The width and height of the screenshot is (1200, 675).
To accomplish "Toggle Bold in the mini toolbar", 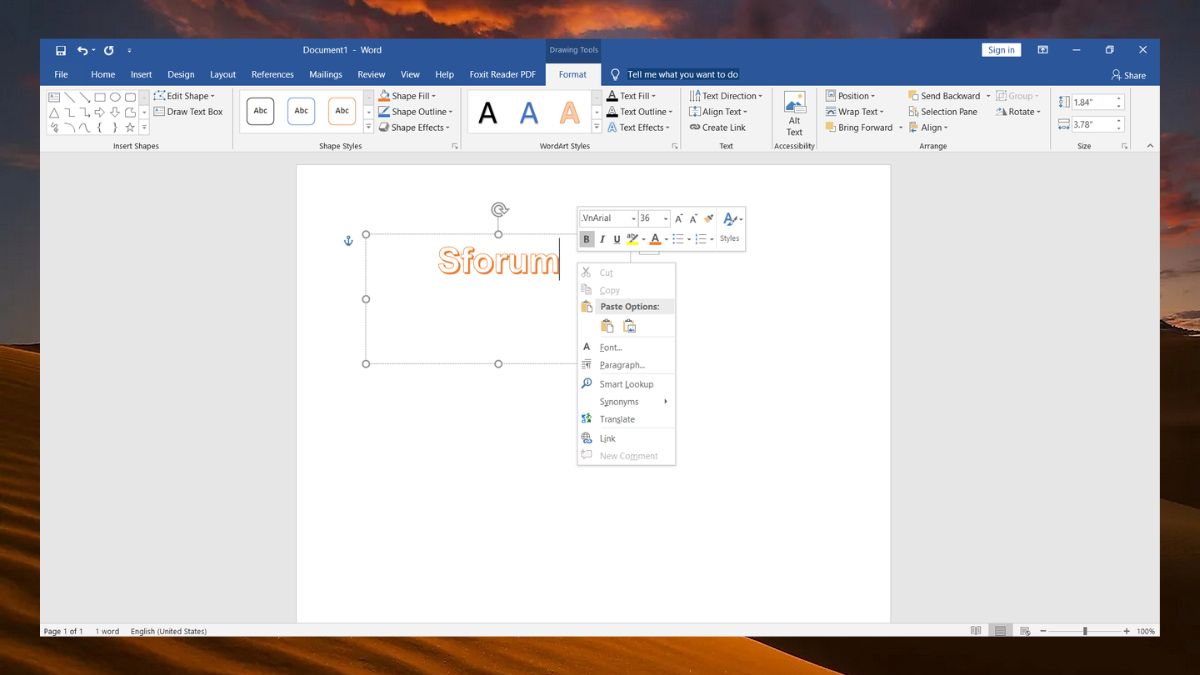I will pyautogui.click(x=587, y=239).
